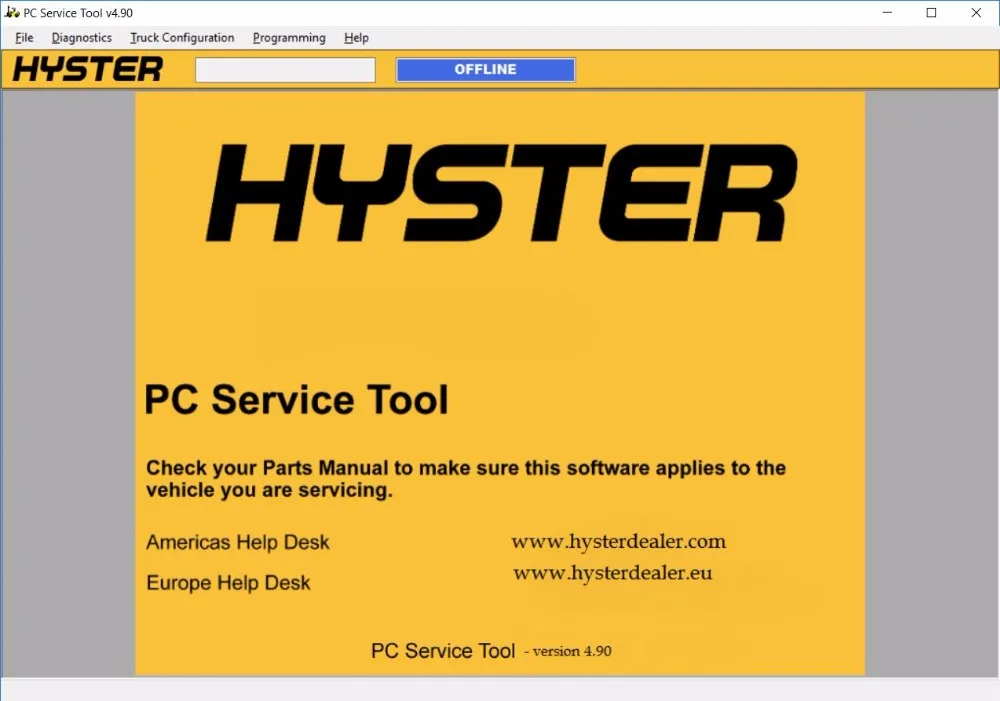Minimize the PC Service Tool window
1000x701 pixels.
pos(885,13)
